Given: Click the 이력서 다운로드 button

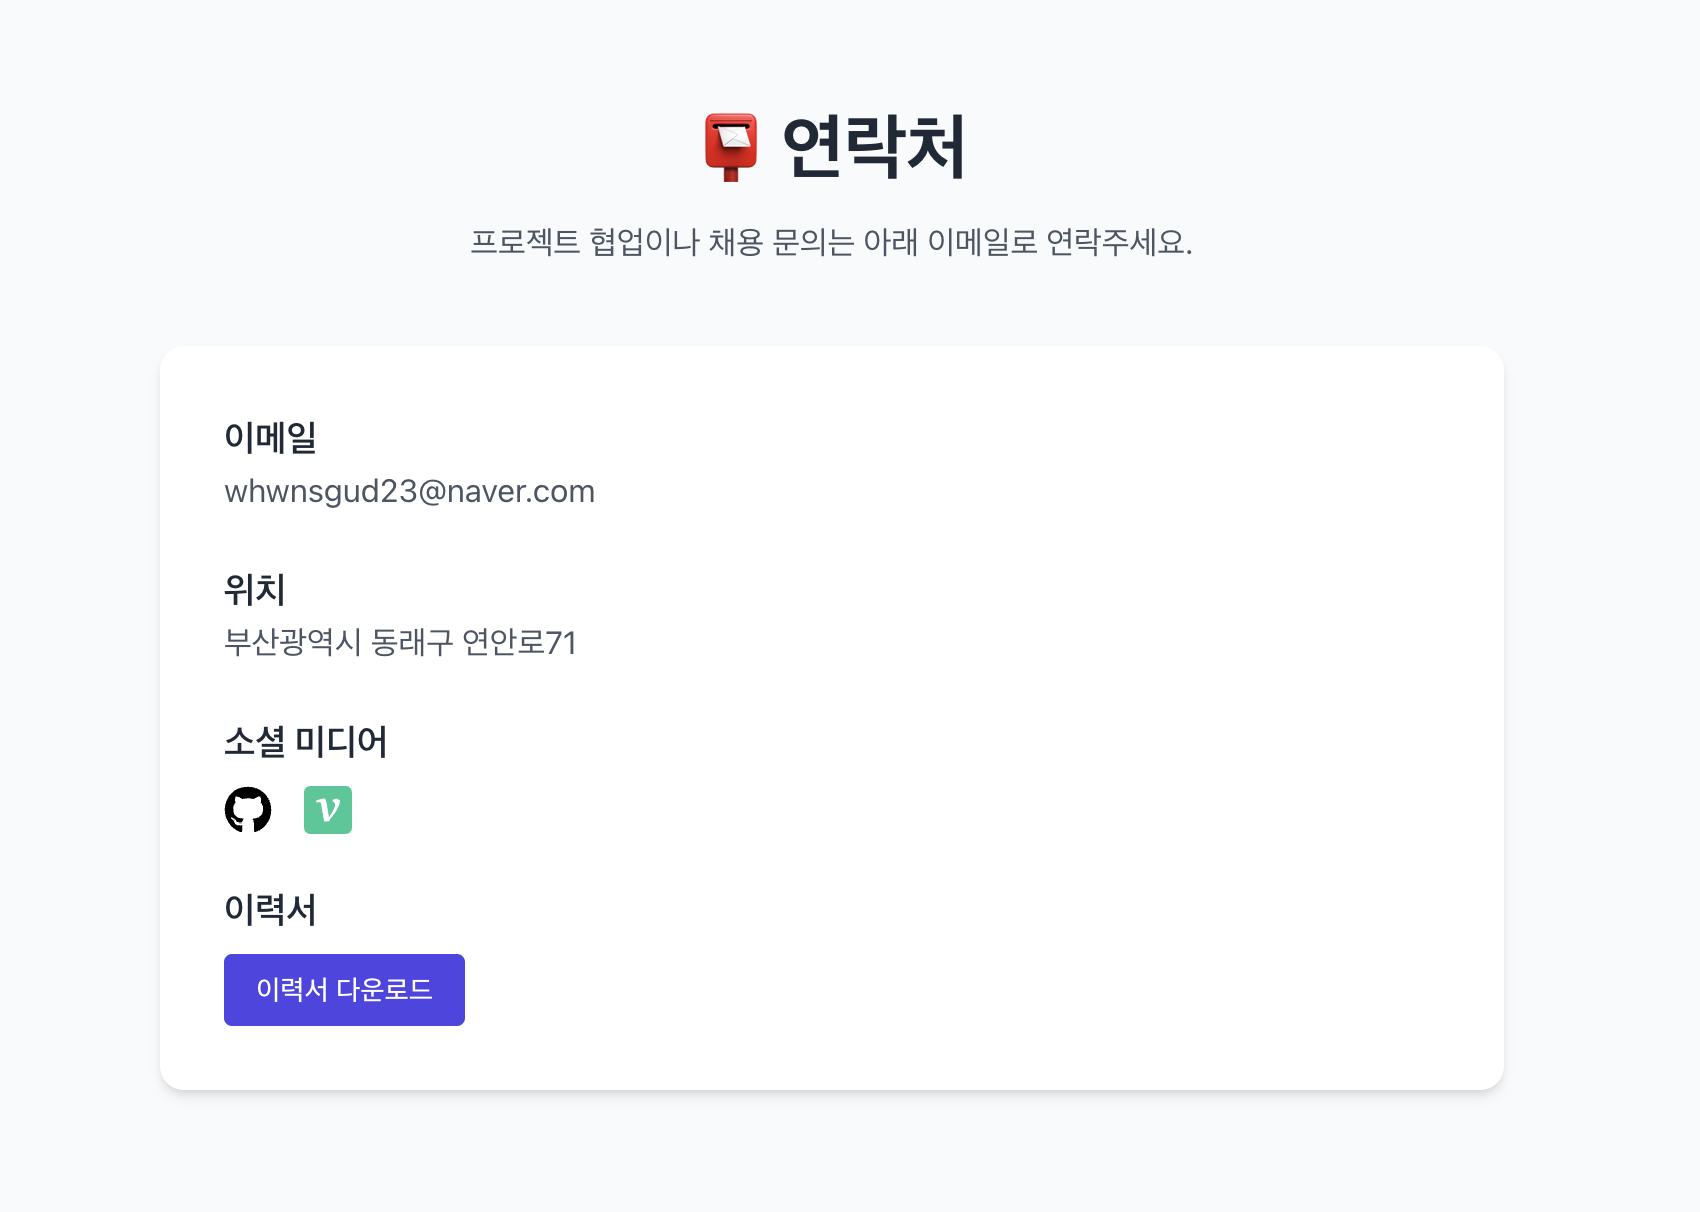Looking at the screenshot, I should [344, 989].
